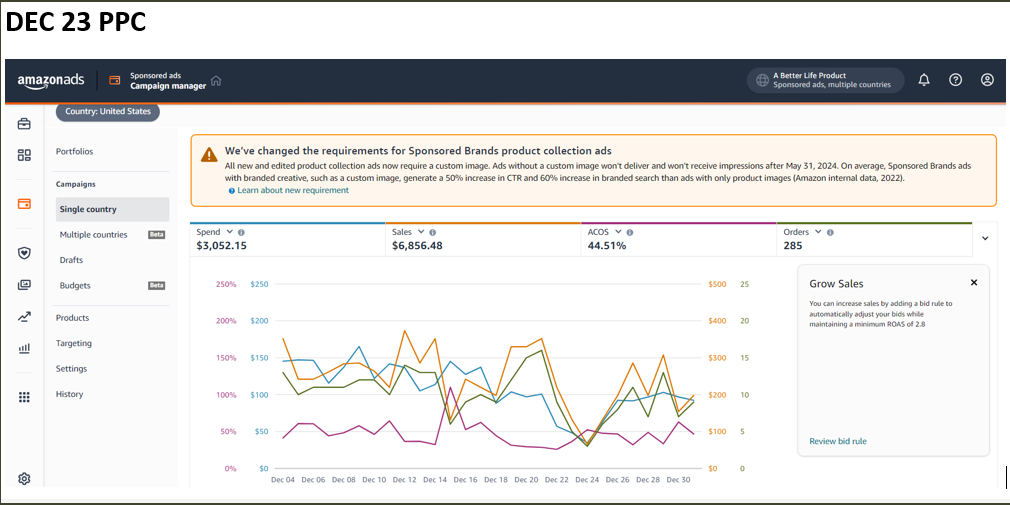Open the help question mark icon
The image size is (1010, 505).
955,80
